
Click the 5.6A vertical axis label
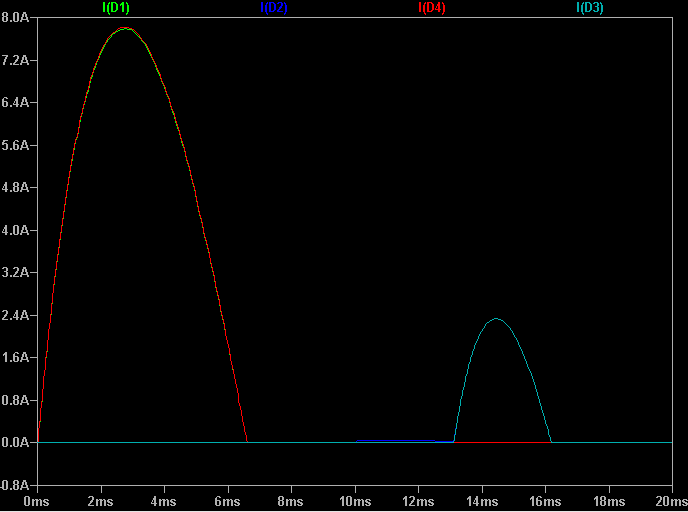point(15,145)
